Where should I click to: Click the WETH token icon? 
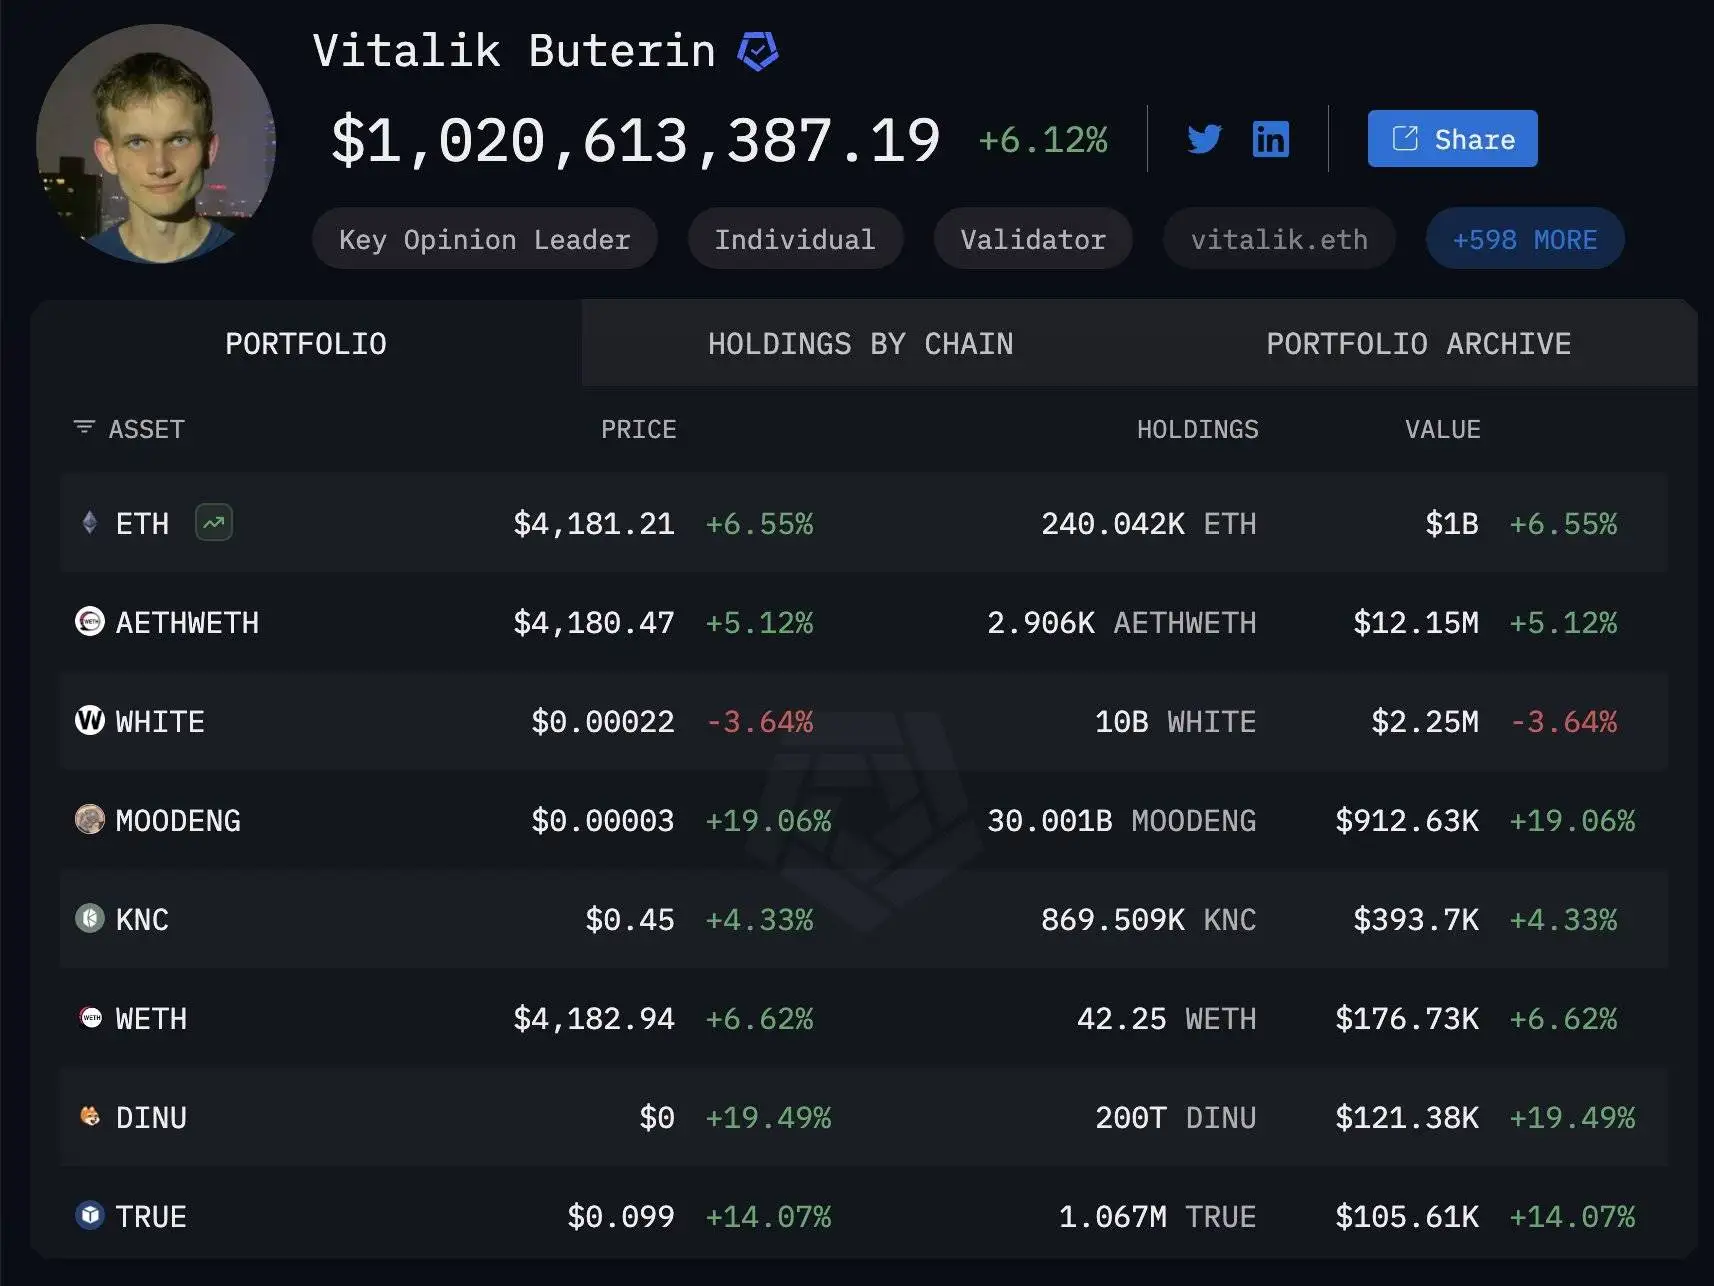click(89, 1018)
